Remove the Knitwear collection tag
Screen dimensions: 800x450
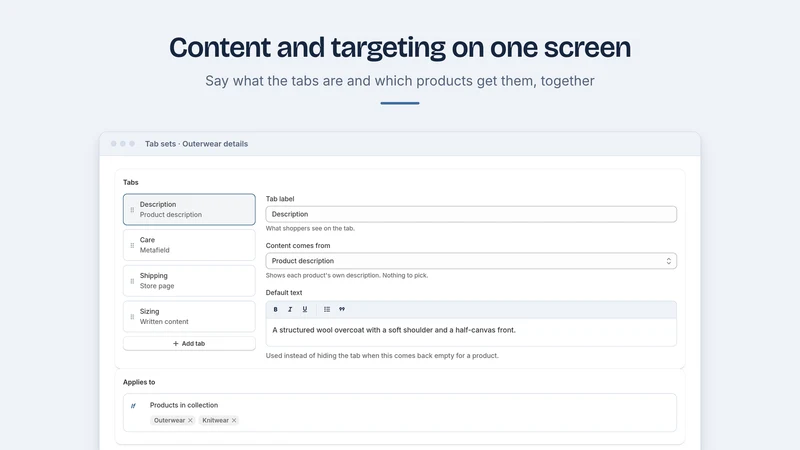(234, 420)
